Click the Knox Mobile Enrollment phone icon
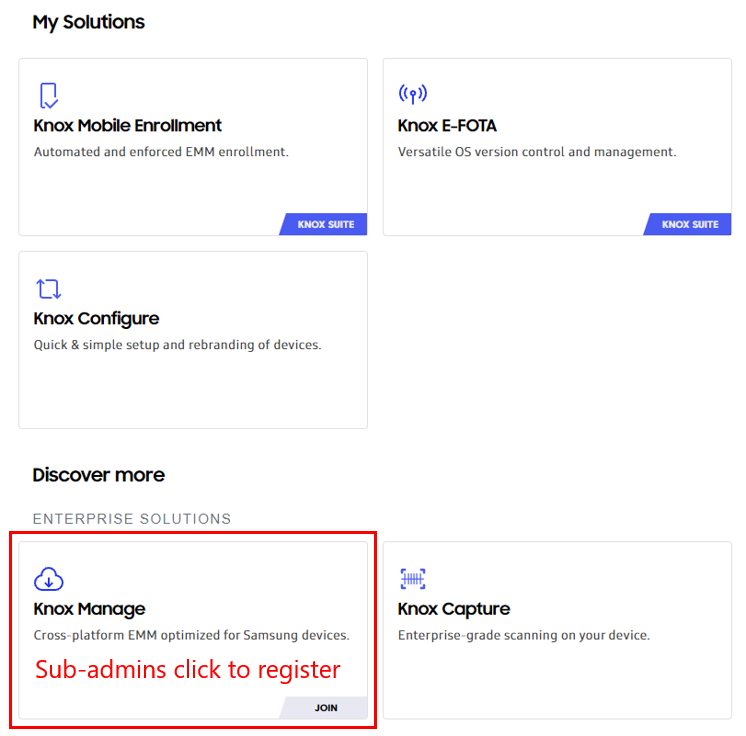 48,96
